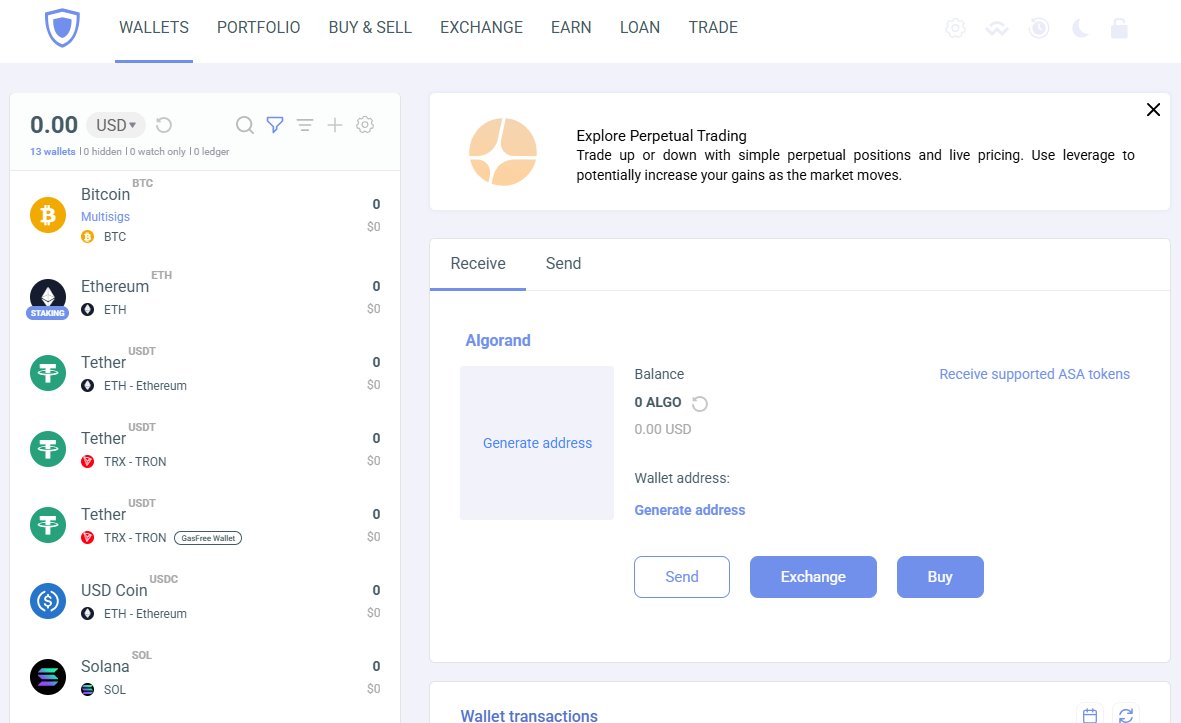Click Algorand wallet title

pos(498,340)
